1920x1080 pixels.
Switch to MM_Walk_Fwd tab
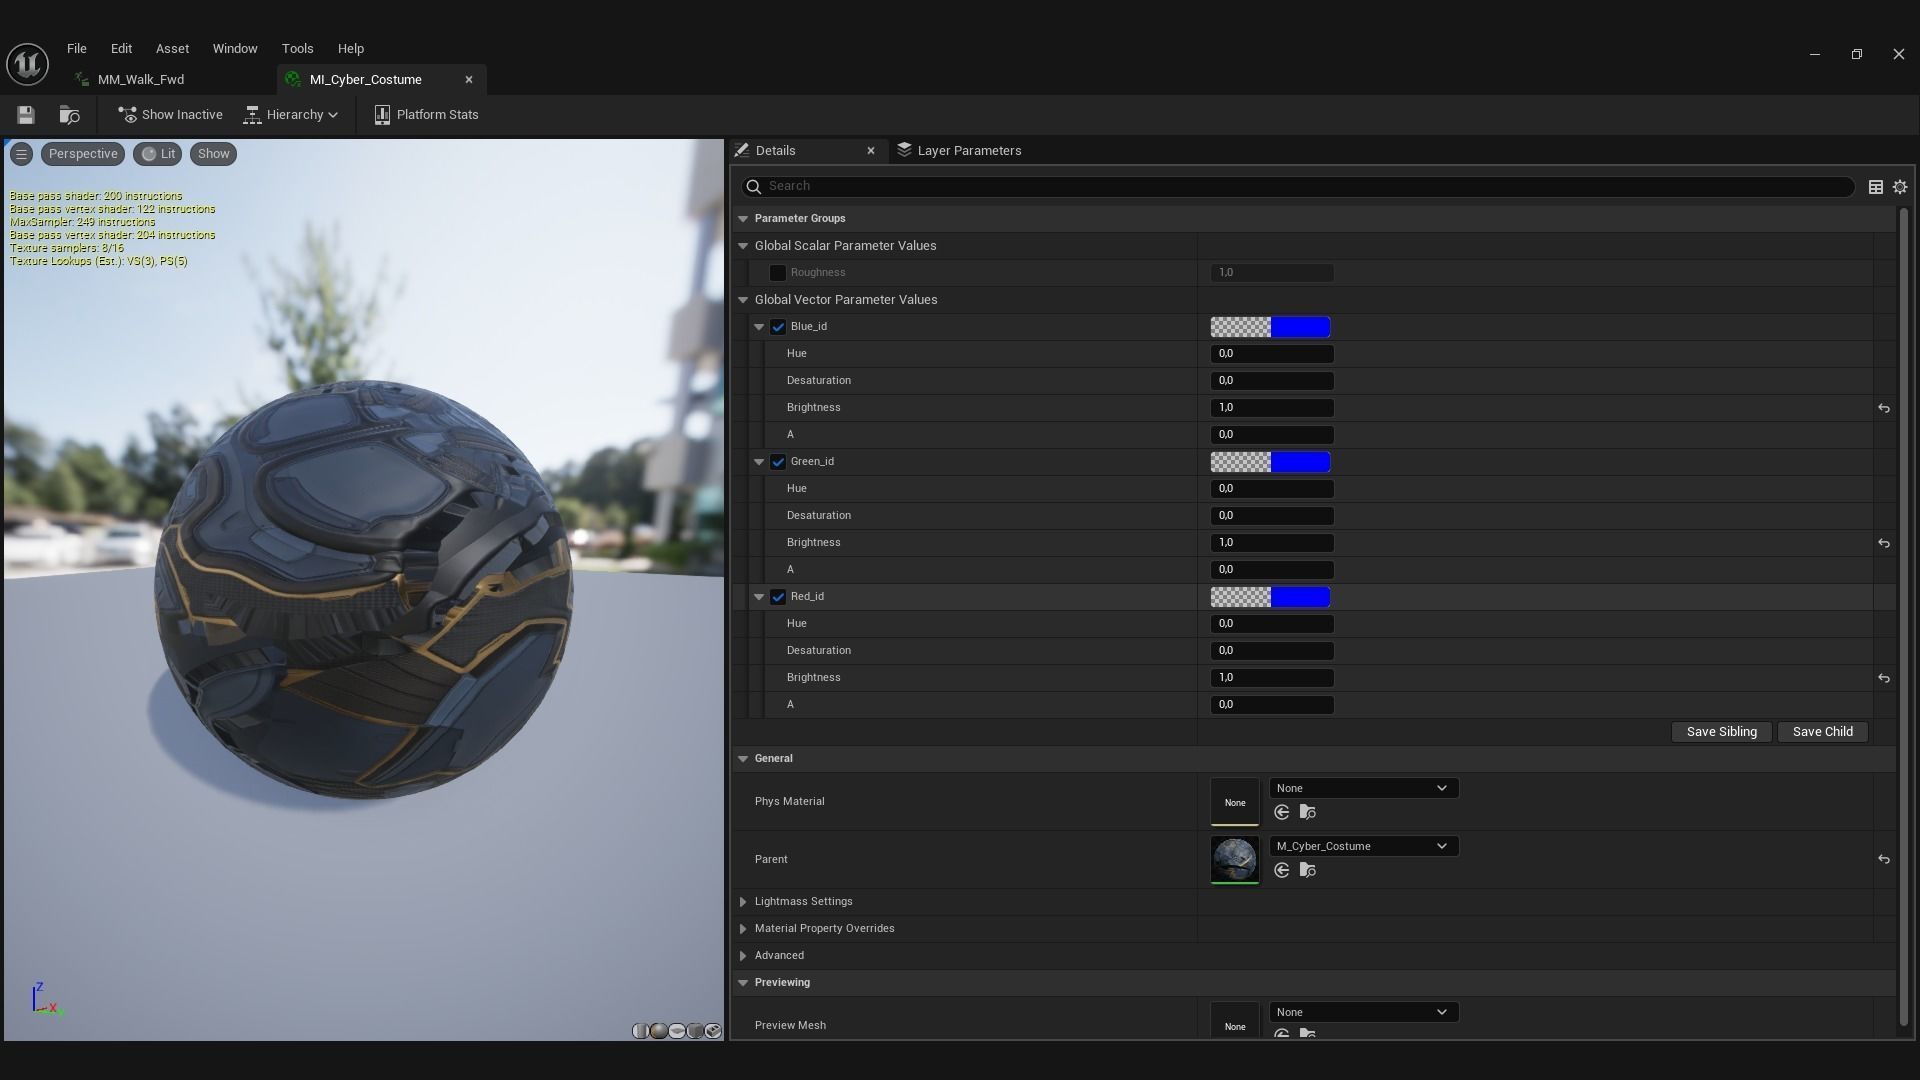[x=140, y=80]
